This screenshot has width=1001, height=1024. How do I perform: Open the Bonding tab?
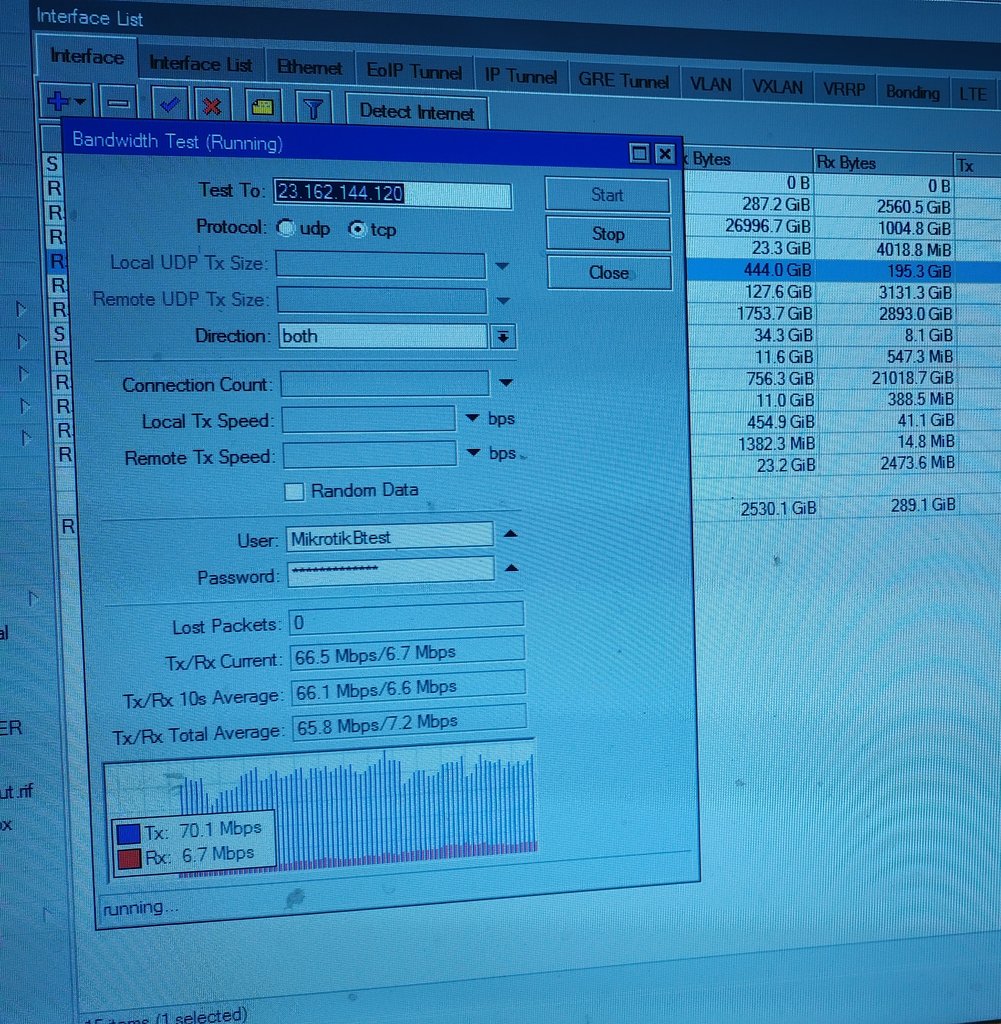pos(912,92)
